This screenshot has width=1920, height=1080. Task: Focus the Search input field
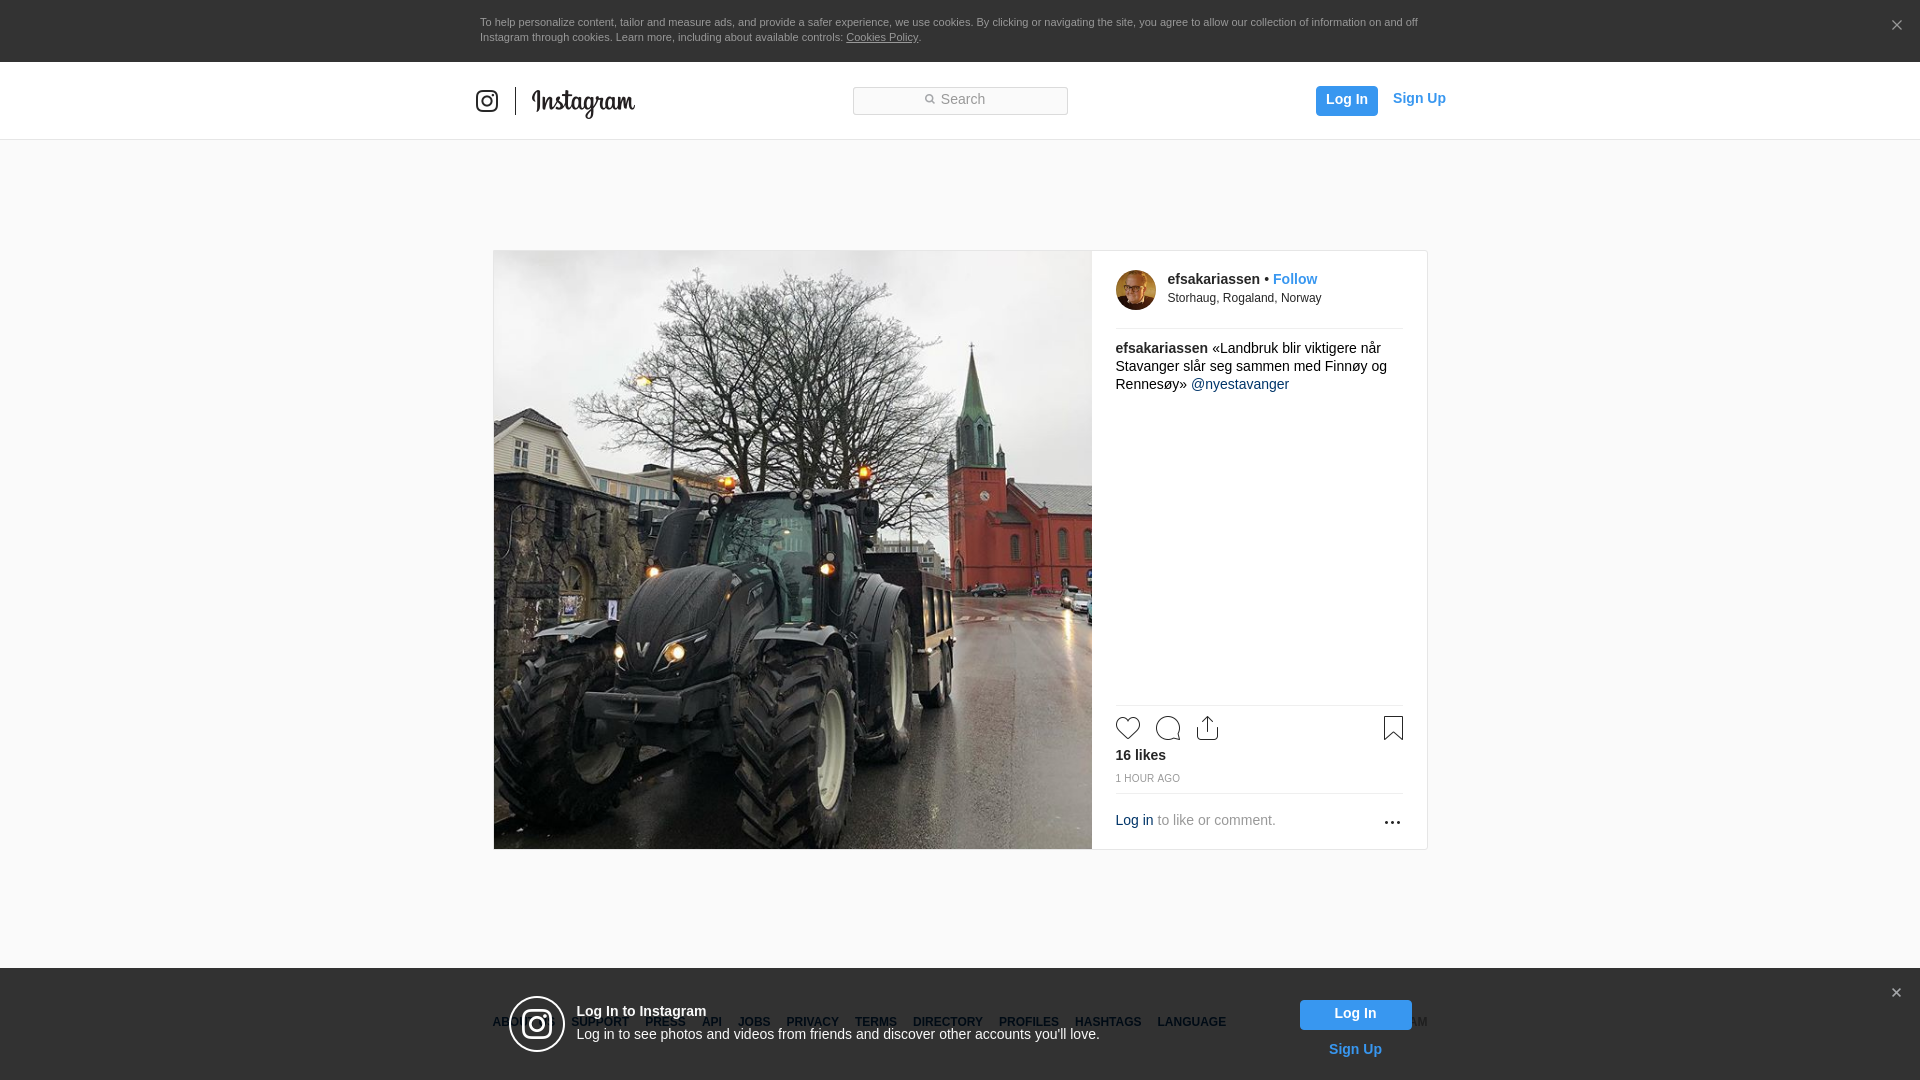(960, 100)
